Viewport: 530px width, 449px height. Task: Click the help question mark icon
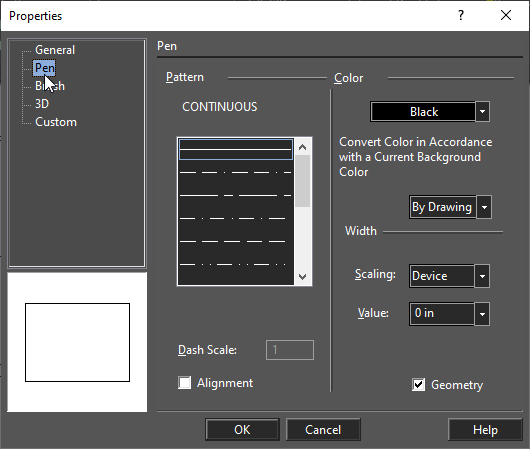(x=461, y=15)
